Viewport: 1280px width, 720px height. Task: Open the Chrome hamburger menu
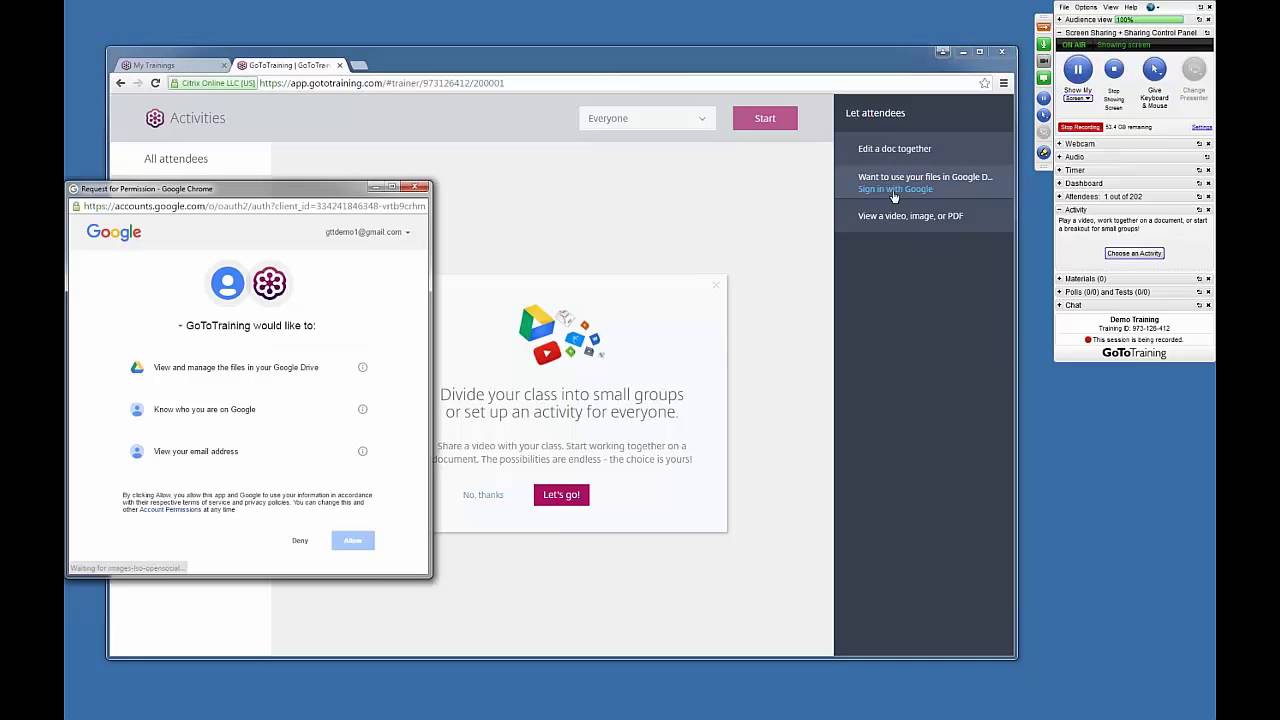point(1004,83)
